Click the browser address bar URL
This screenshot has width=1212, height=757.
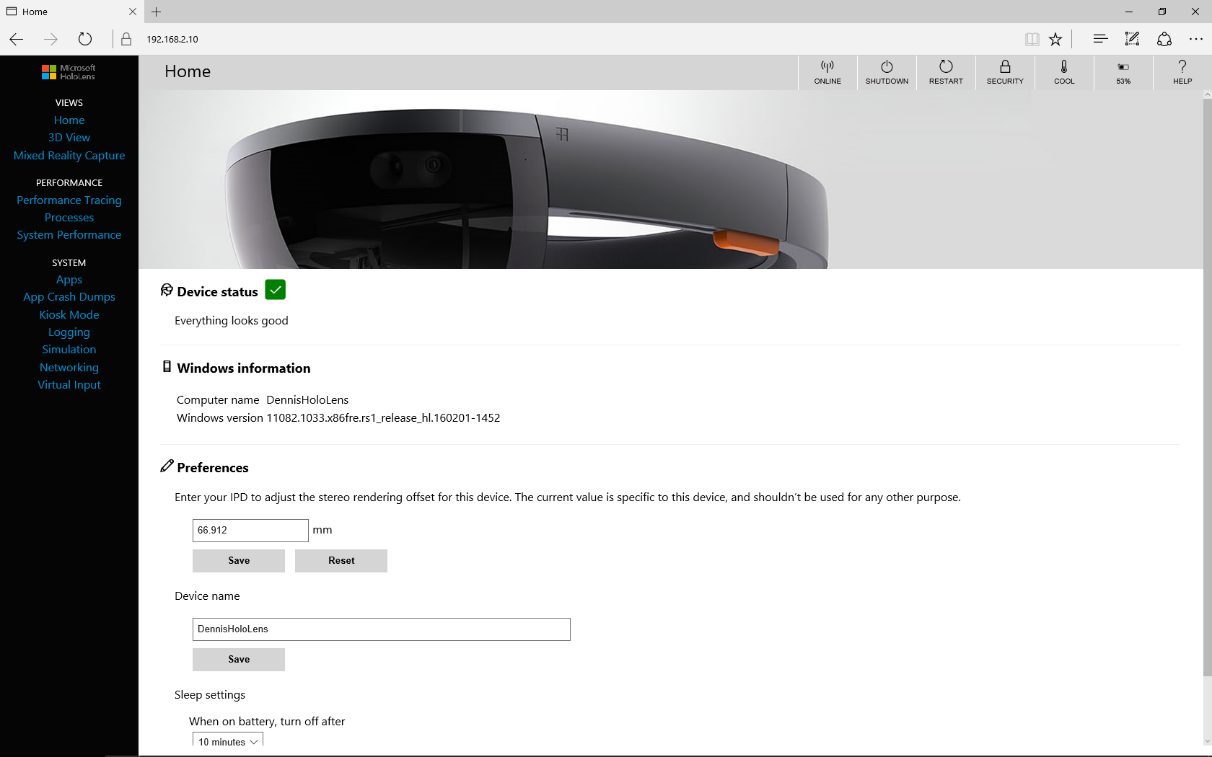pos(173,39)
